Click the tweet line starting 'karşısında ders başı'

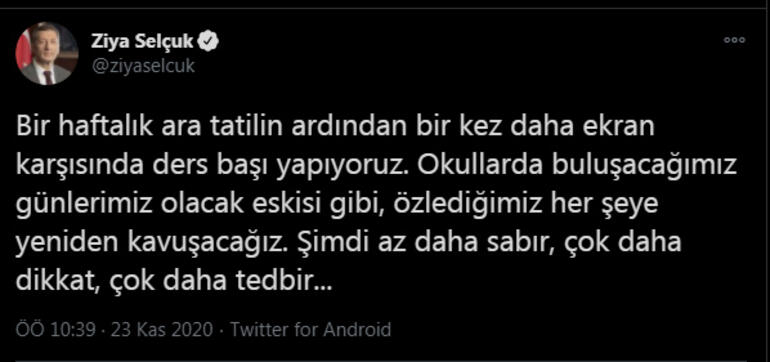point(376,167)
